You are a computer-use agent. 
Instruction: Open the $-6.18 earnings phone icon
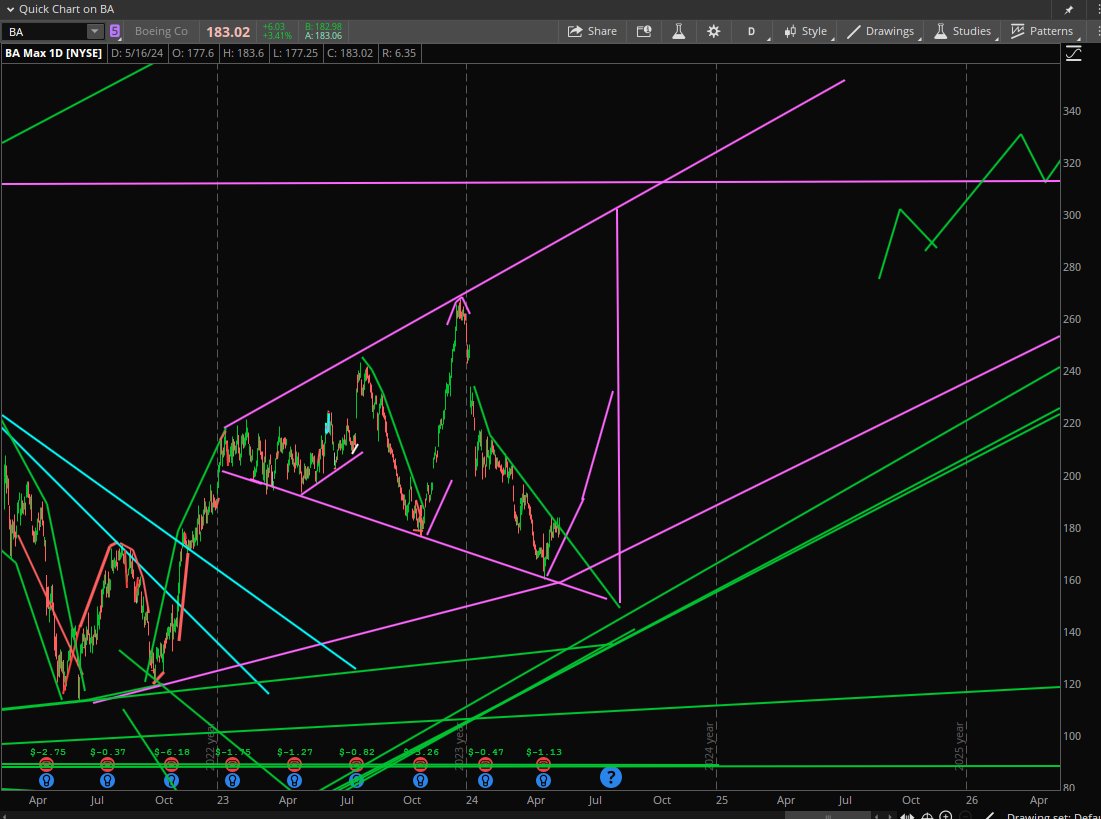click(171, 764)
